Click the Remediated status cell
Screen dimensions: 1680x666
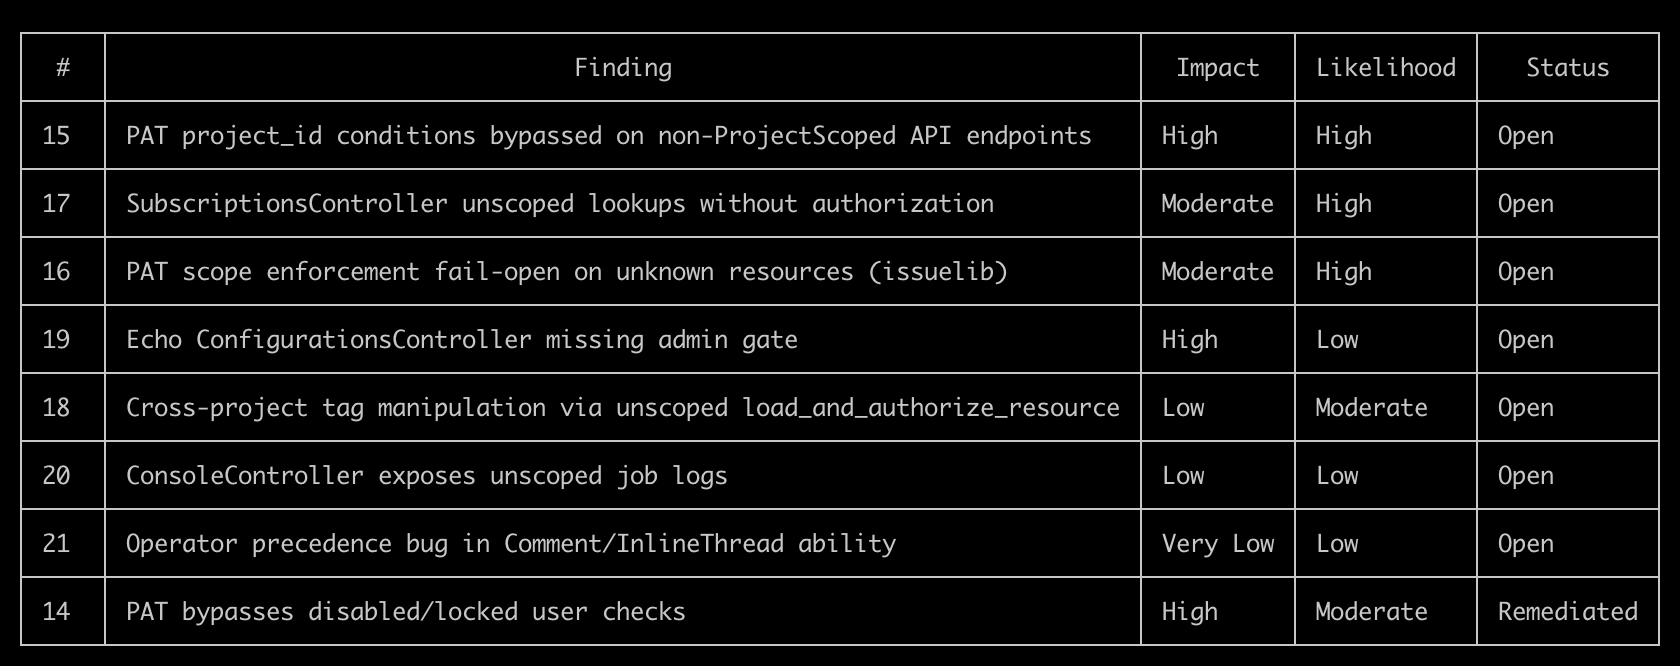tap(1567, 612)
